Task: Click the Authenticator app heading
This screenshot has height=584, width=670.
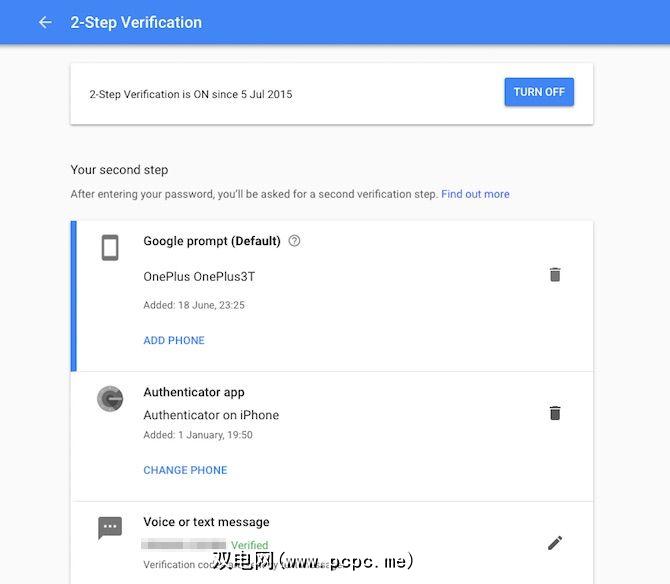Action: (x=194, y=392)
